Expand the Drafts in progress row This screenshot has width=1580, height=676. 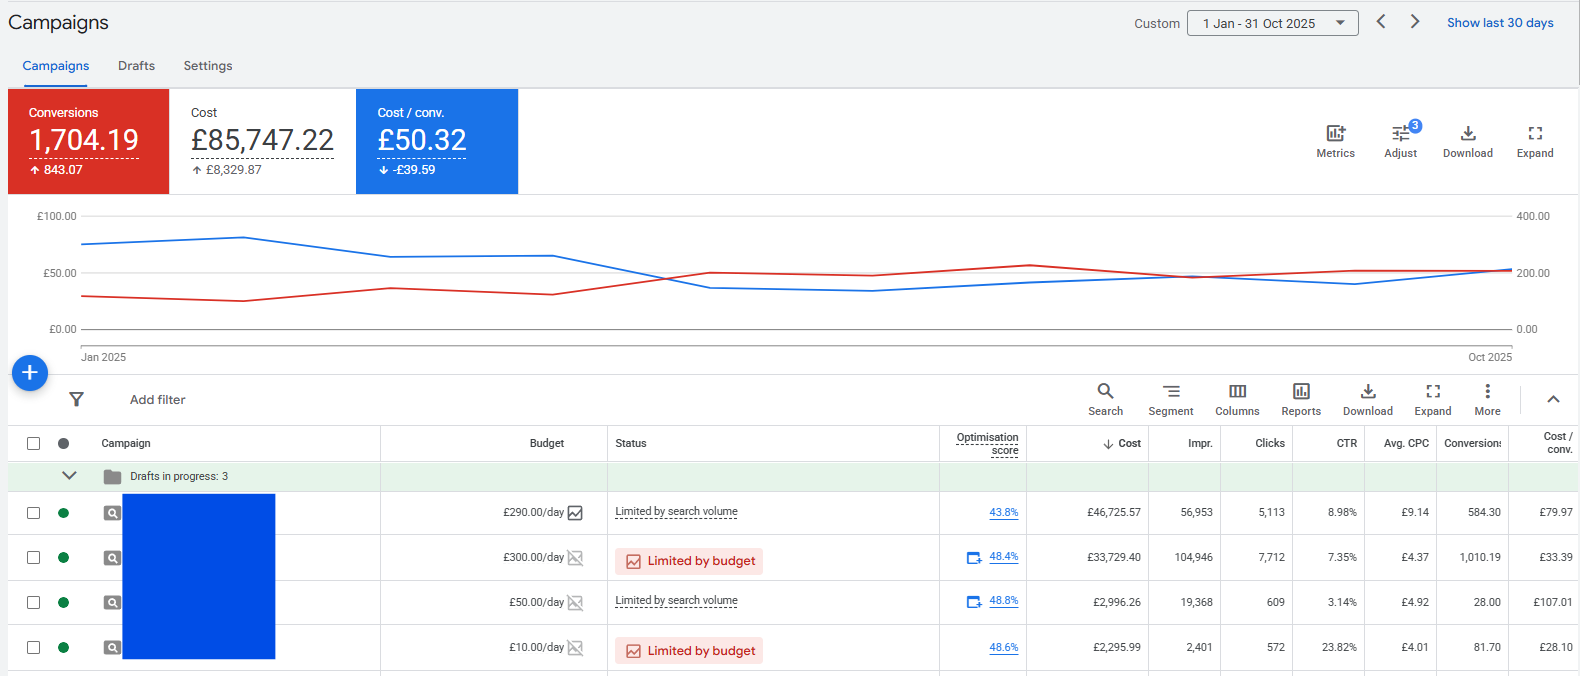coord(69,476)
